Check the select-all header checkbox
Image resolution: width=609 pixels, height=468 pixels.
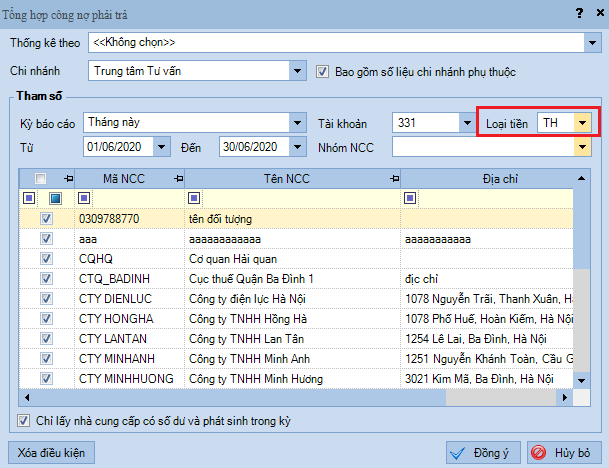[40, 178]
